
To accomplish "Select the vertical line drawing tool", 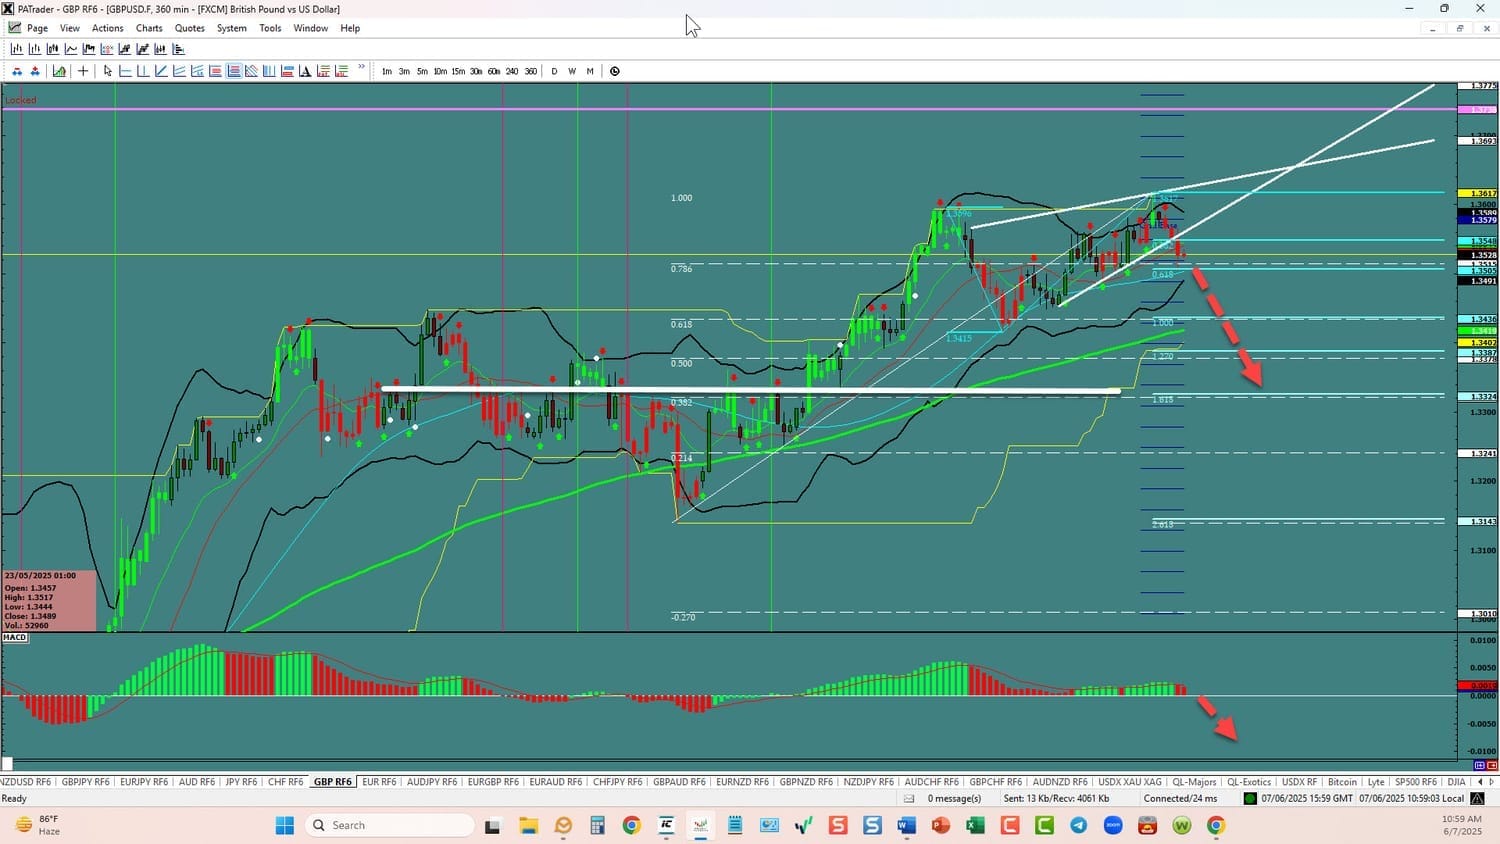I will [143, 71].
